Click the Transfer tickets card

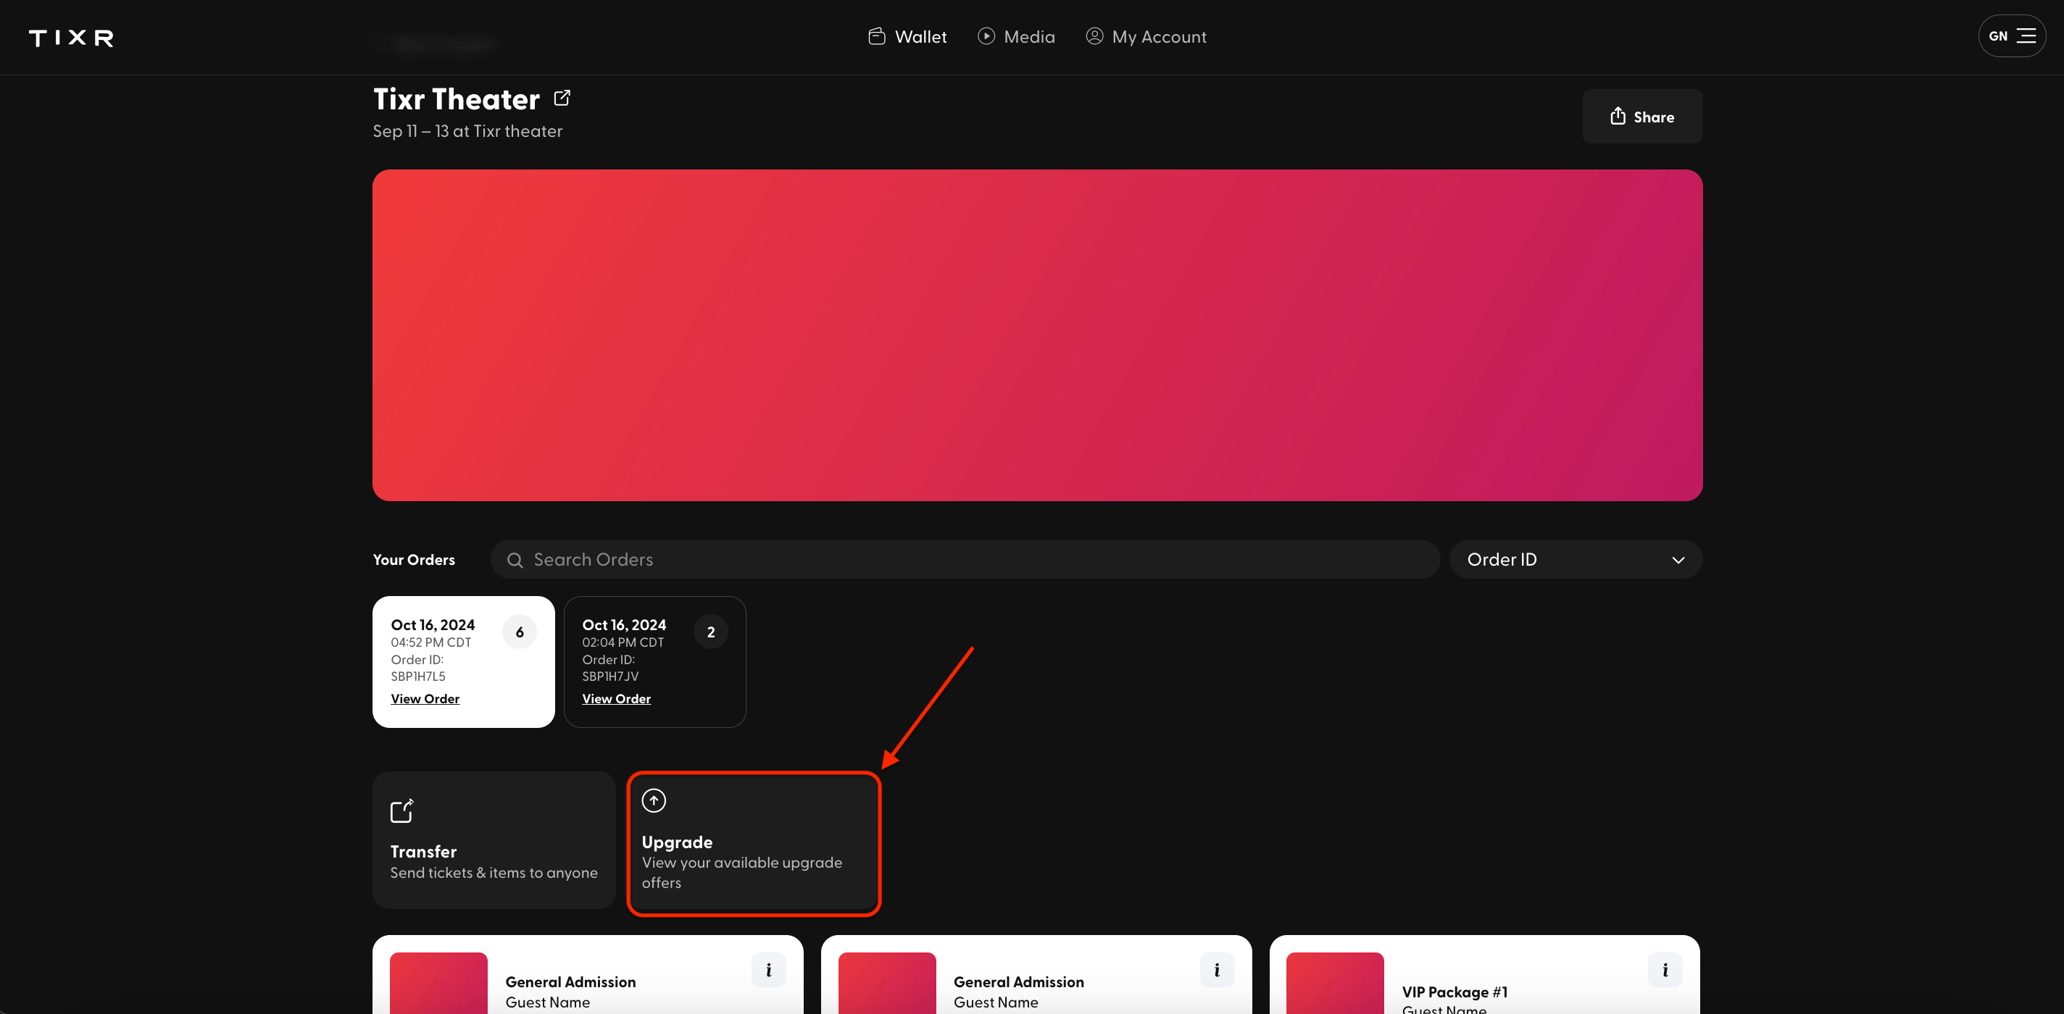494,840
